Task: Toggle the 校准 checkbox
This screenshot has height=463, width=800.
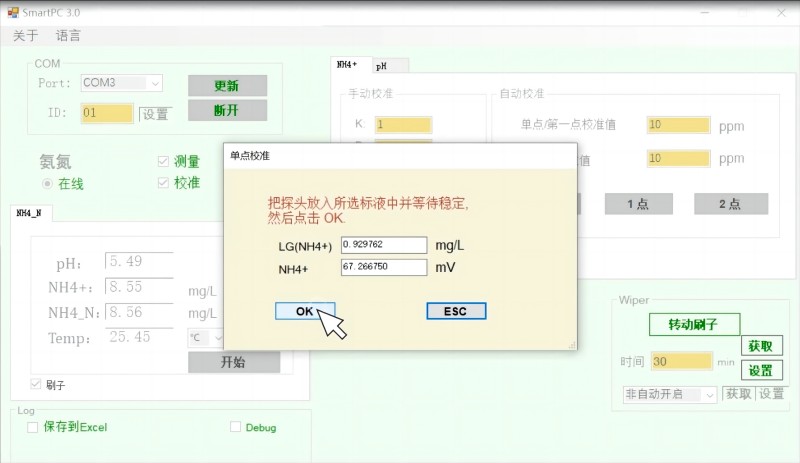Action: (x=163, y=183)
